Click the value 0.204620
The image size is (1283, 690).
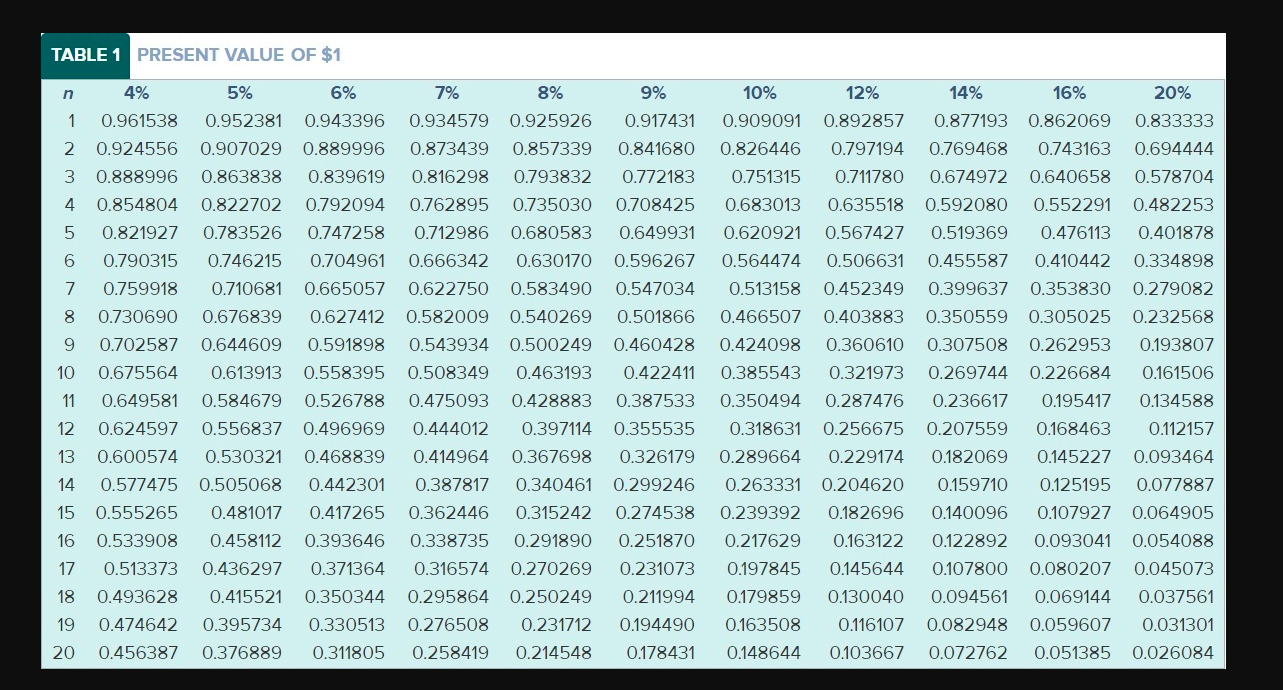pyautogui.click(x=863, y=485)
